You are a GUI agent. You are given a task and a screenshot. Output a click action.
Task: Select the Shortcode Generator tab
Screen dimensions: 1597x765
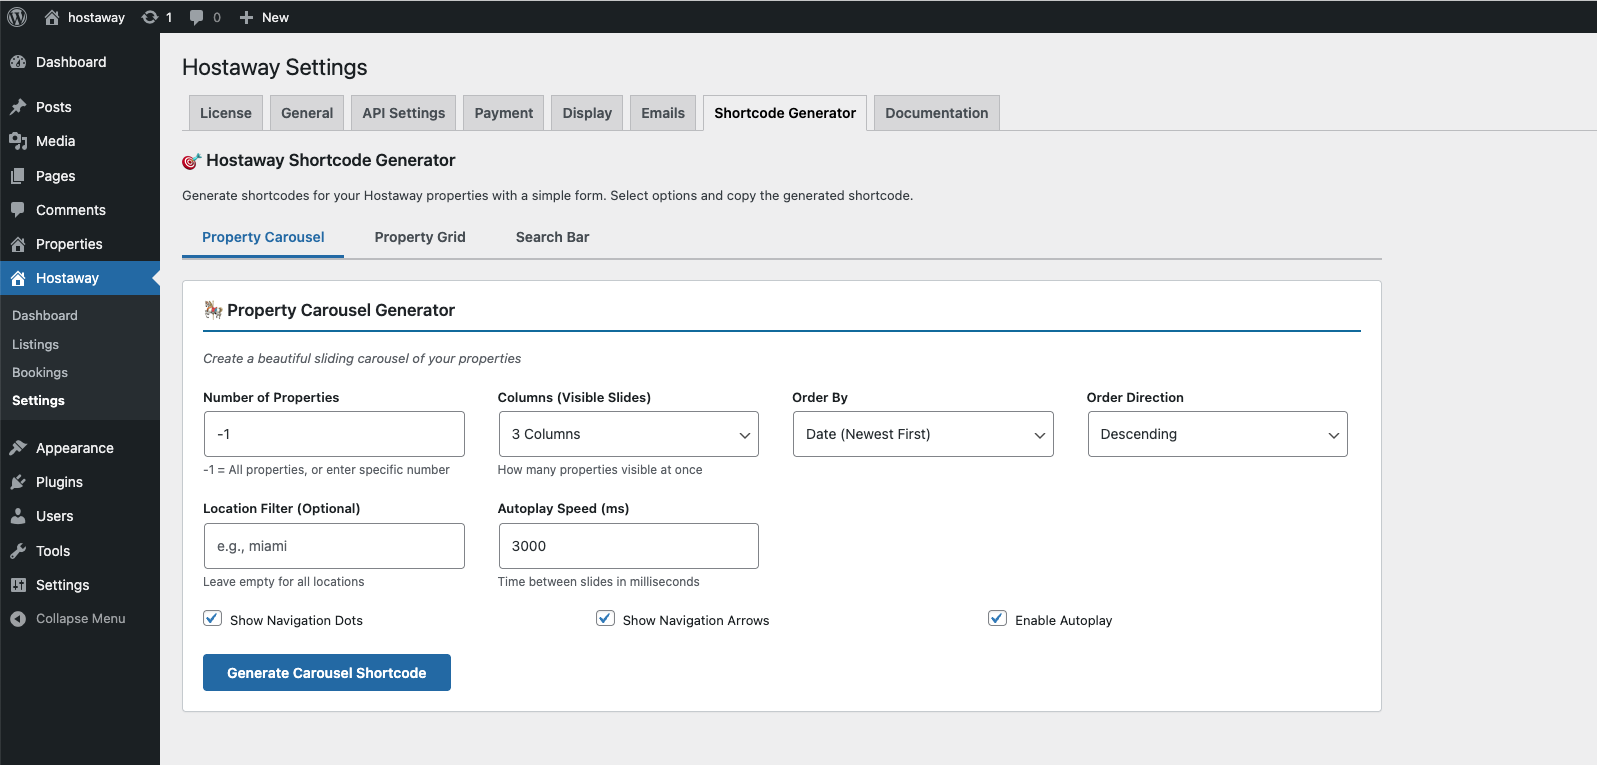(x=785, y=113)
